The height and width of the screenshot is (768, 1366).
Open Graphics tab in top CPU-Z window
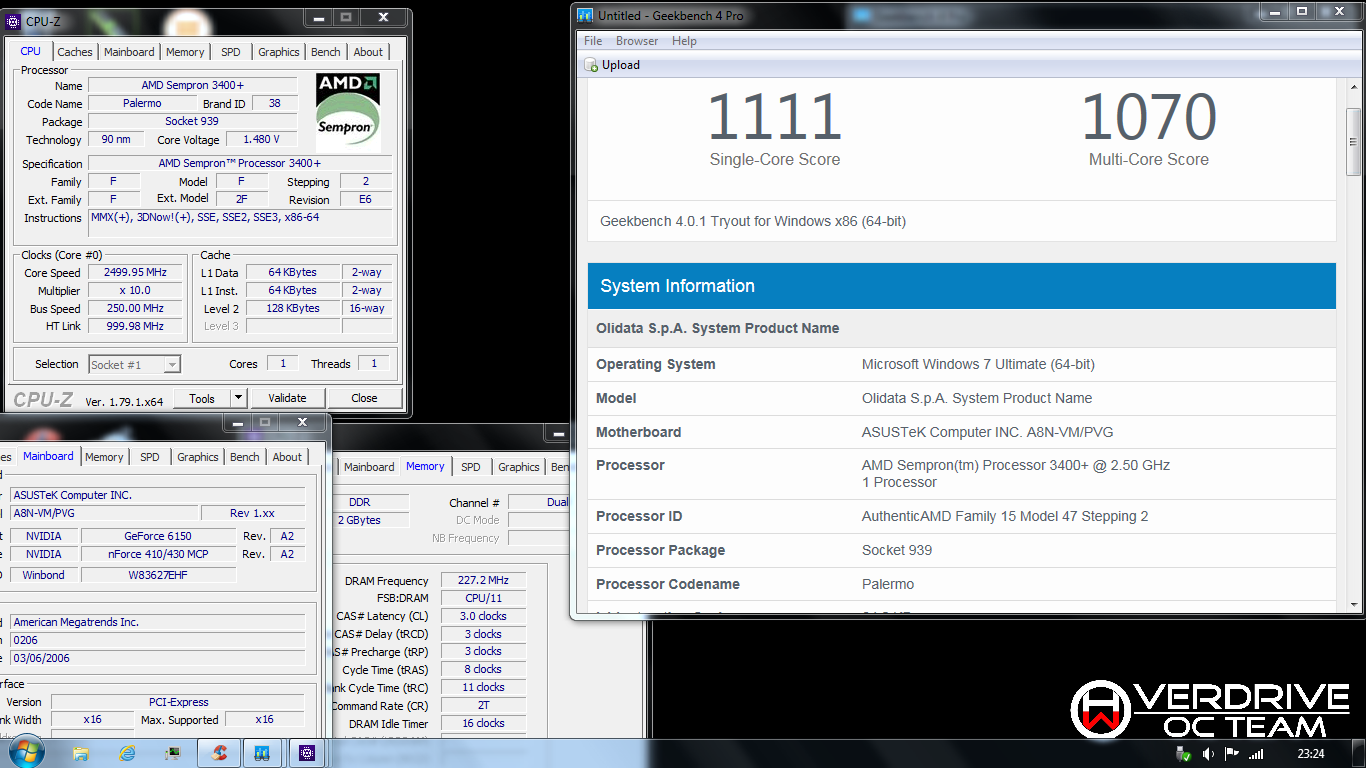278,52
